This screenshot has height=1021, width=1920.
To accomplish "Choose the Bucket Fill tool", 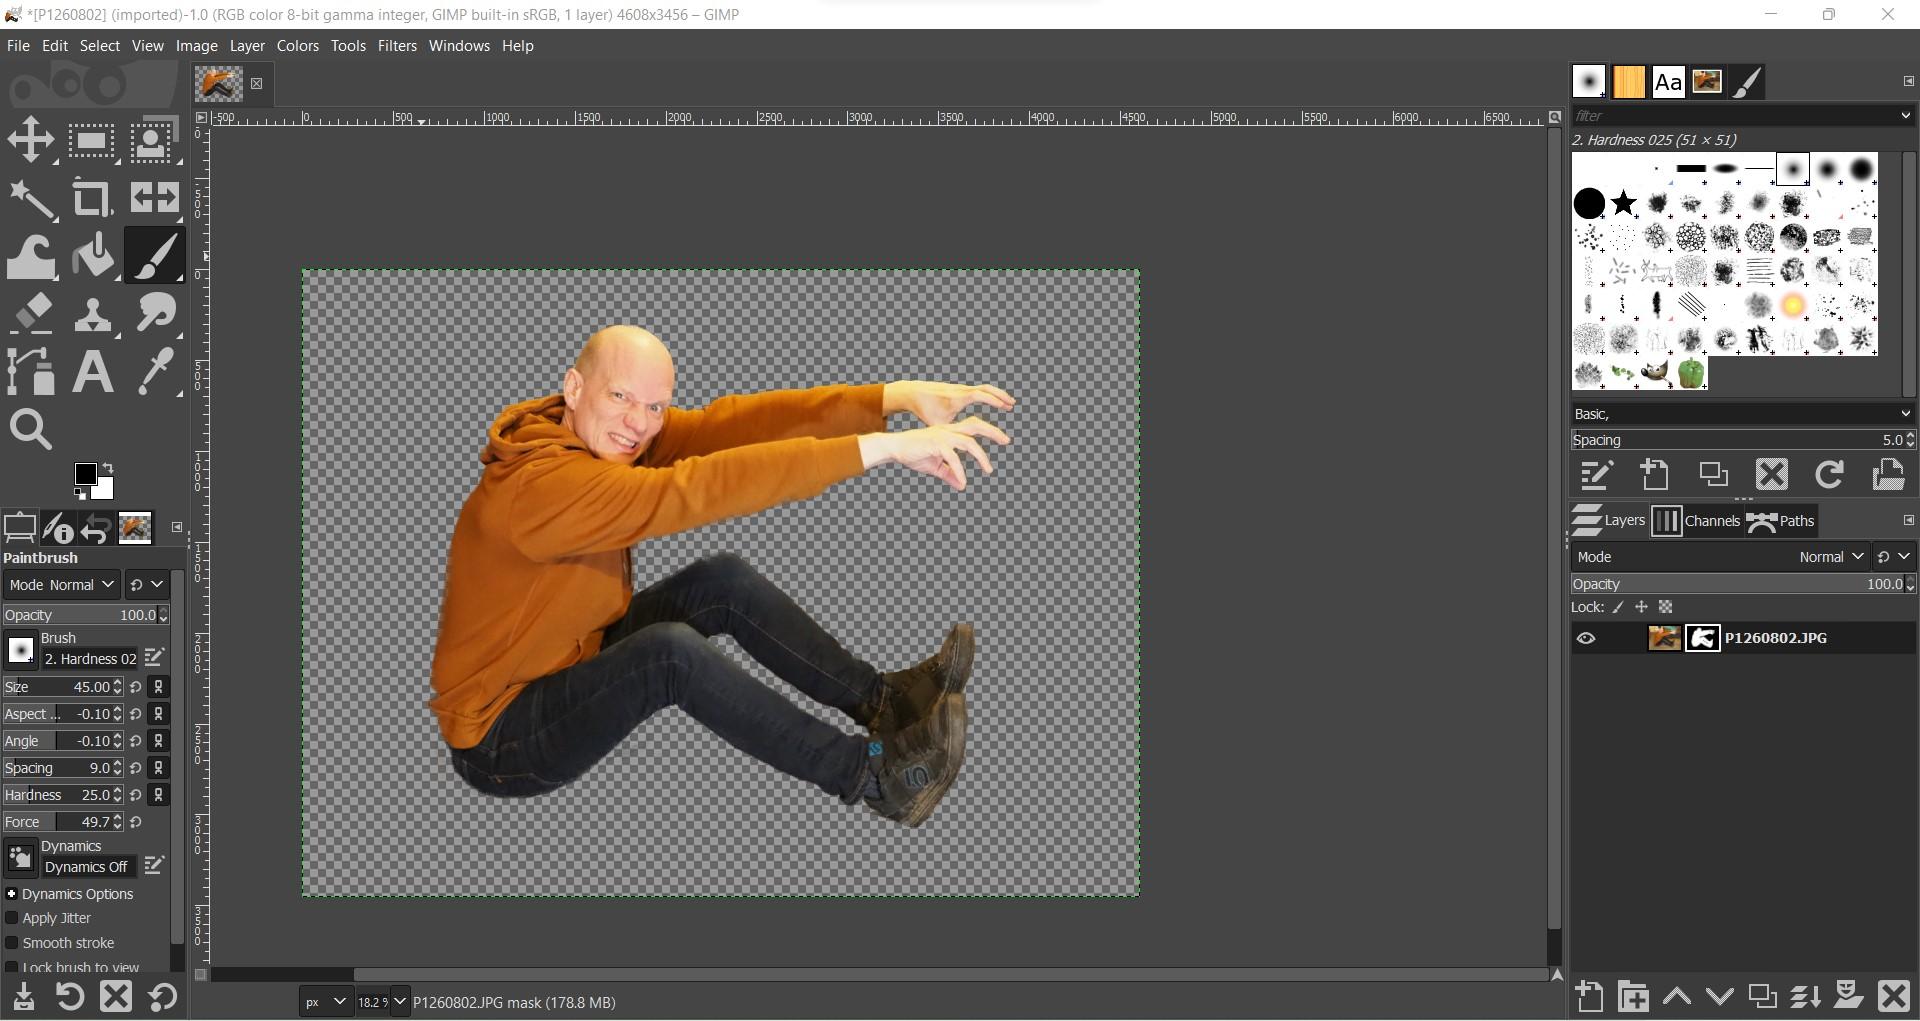I will (92, 255).
